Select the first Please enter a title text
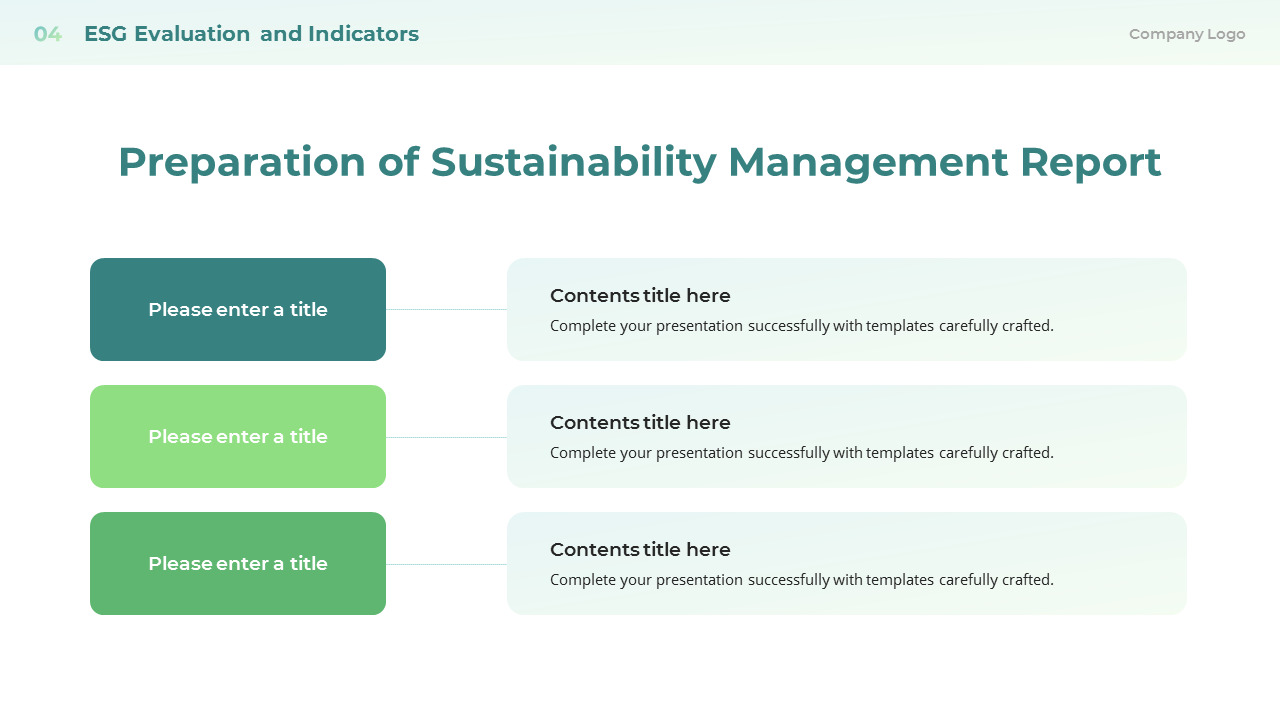 [237, 310]
